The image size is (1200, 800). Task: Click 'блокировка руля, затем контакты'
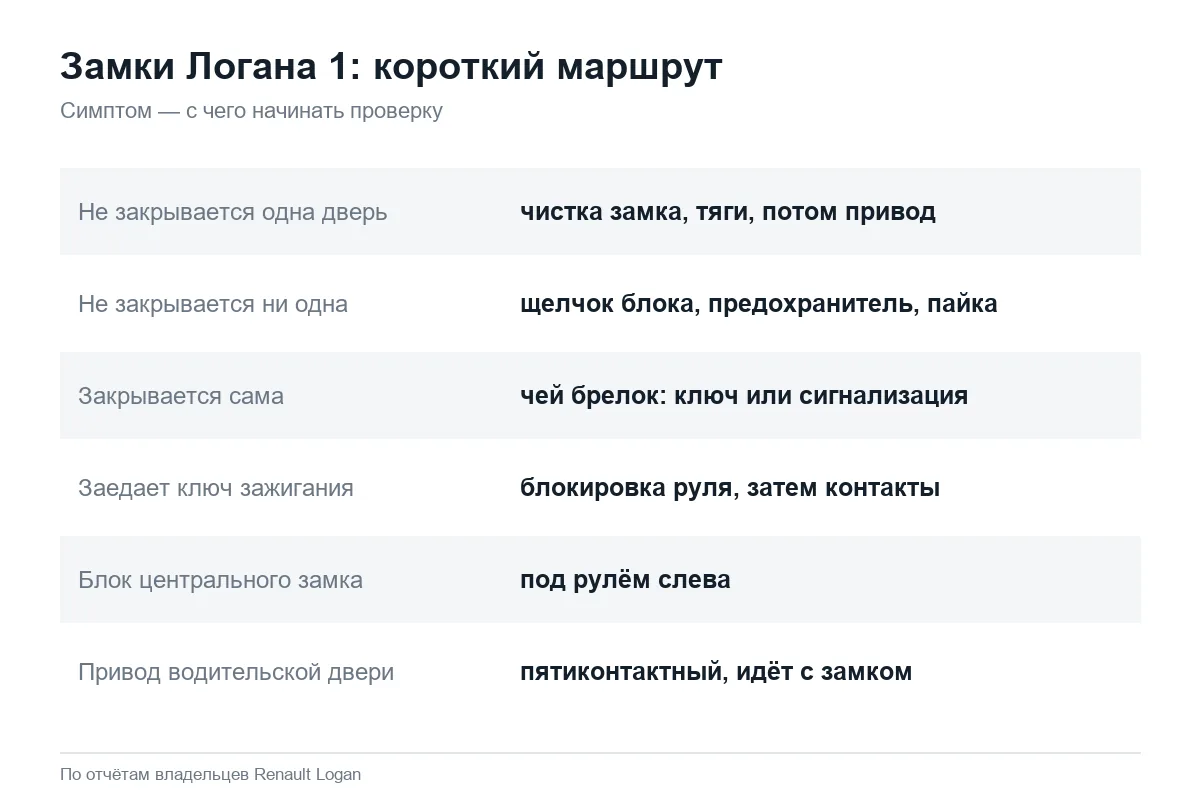pyautogui.click(x=730, y=488)
